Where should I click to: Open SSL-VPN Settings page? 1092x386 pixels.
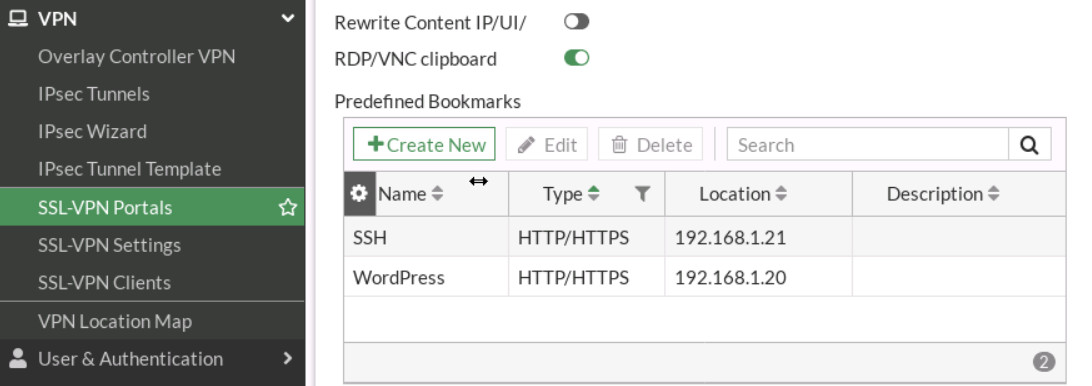[109, 245]
